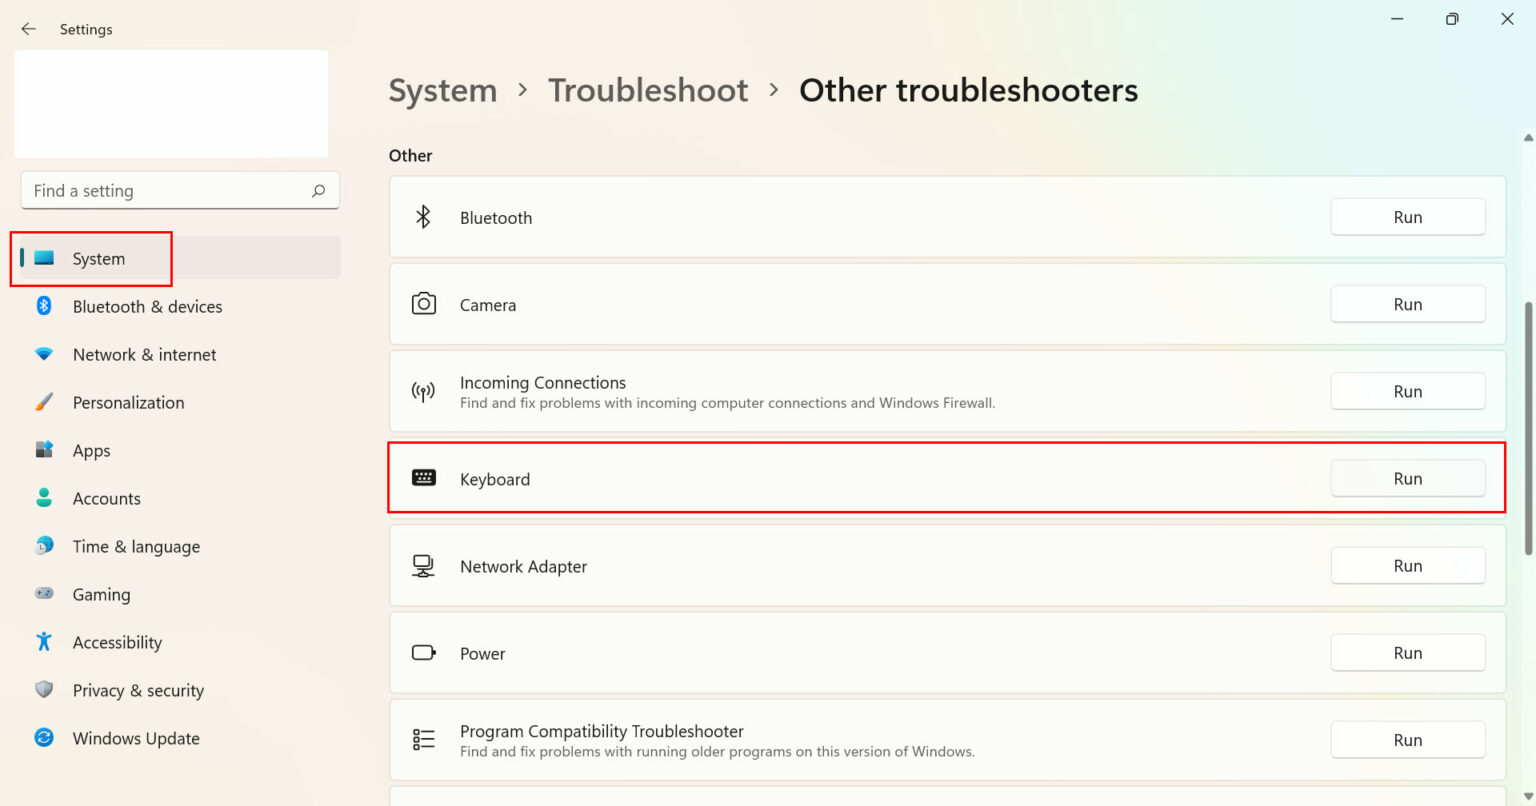
Task: Open the Troubleshoot breadcrumb link
Action: tap(648, 90)
